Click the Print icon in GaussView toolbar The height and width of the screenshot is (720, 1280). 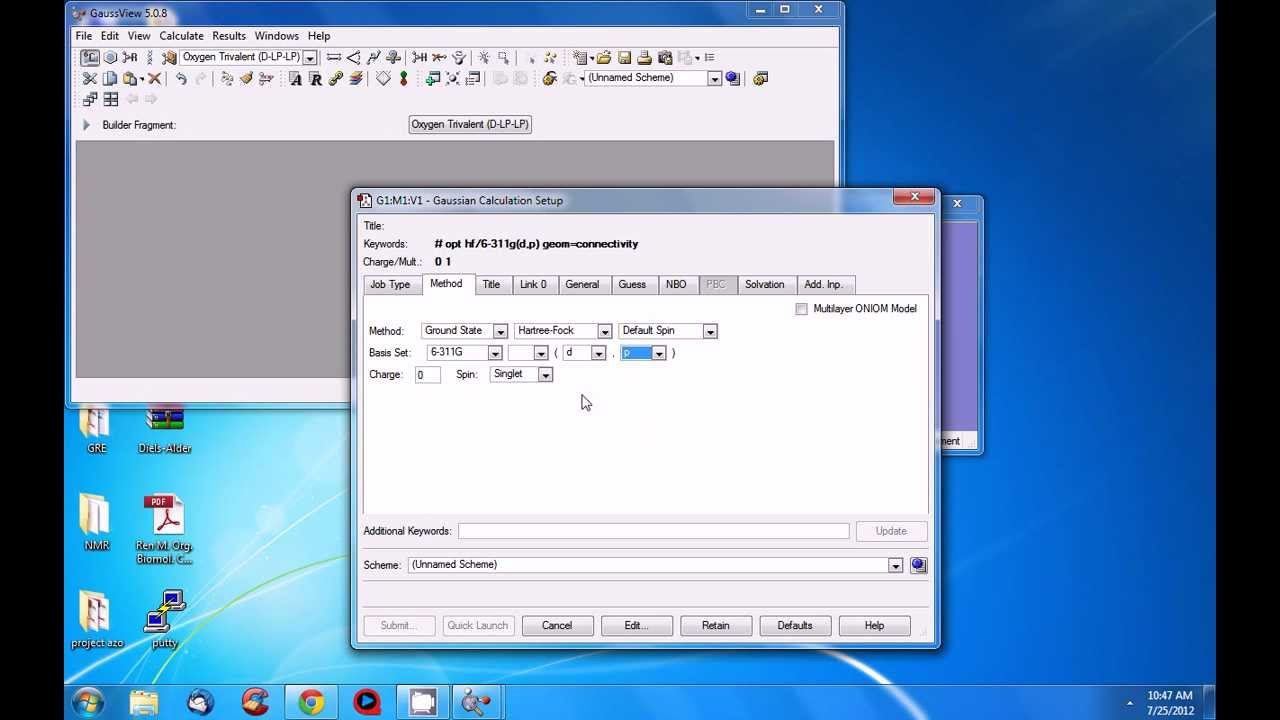644,57
